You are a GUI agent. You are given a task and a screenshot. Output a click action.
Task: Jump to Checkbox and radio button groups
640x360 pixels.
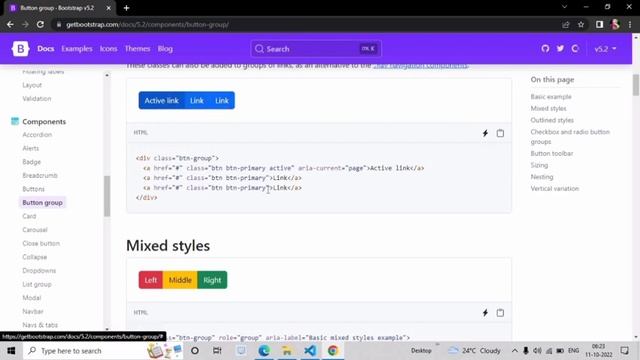pos(570,137)
